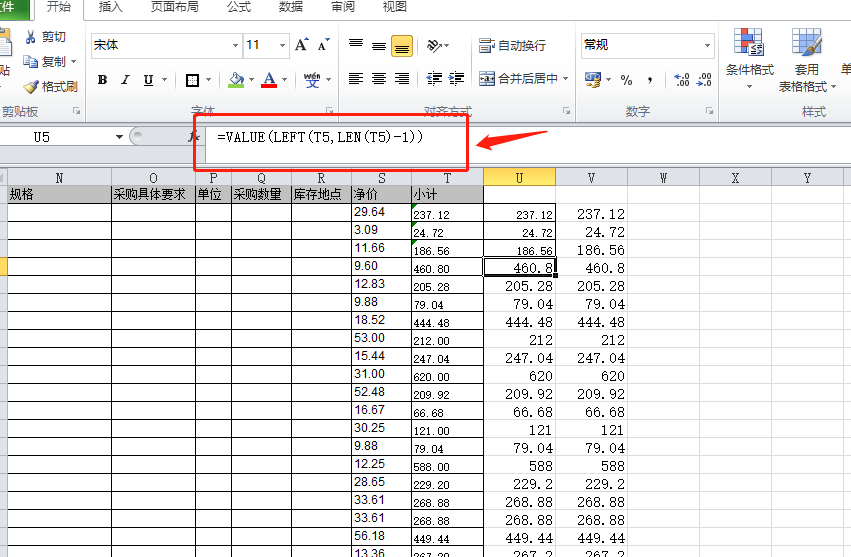Click cell showing 29.64 in column S
Screen dimensions: 851x557
[382, 212]
